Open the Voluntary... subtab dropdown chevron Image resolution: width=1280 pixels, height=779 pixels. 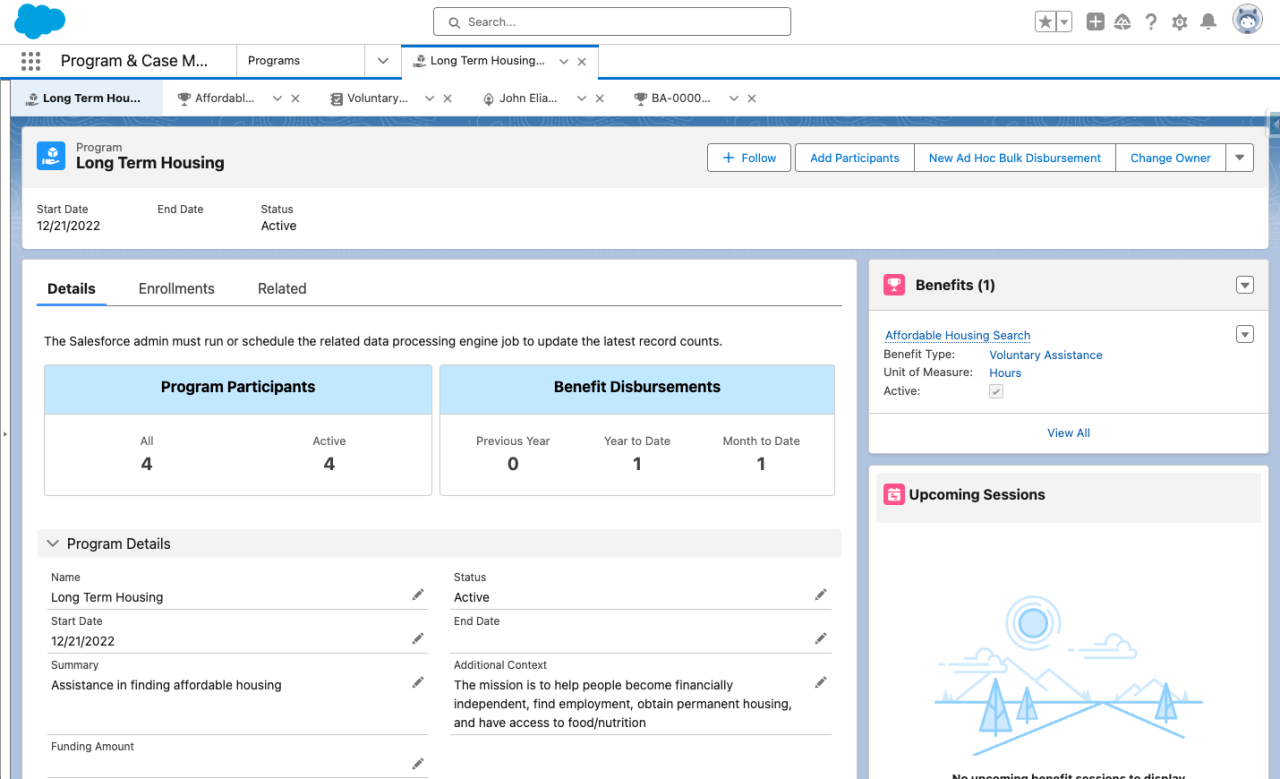click(x=430, y=98)
